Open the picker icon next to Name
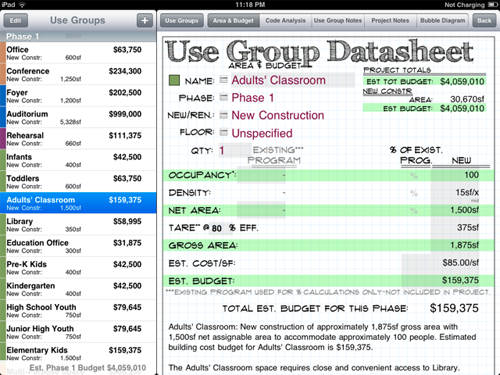Image resolution: width=500 pixels, height=375 pixels. 224,80
